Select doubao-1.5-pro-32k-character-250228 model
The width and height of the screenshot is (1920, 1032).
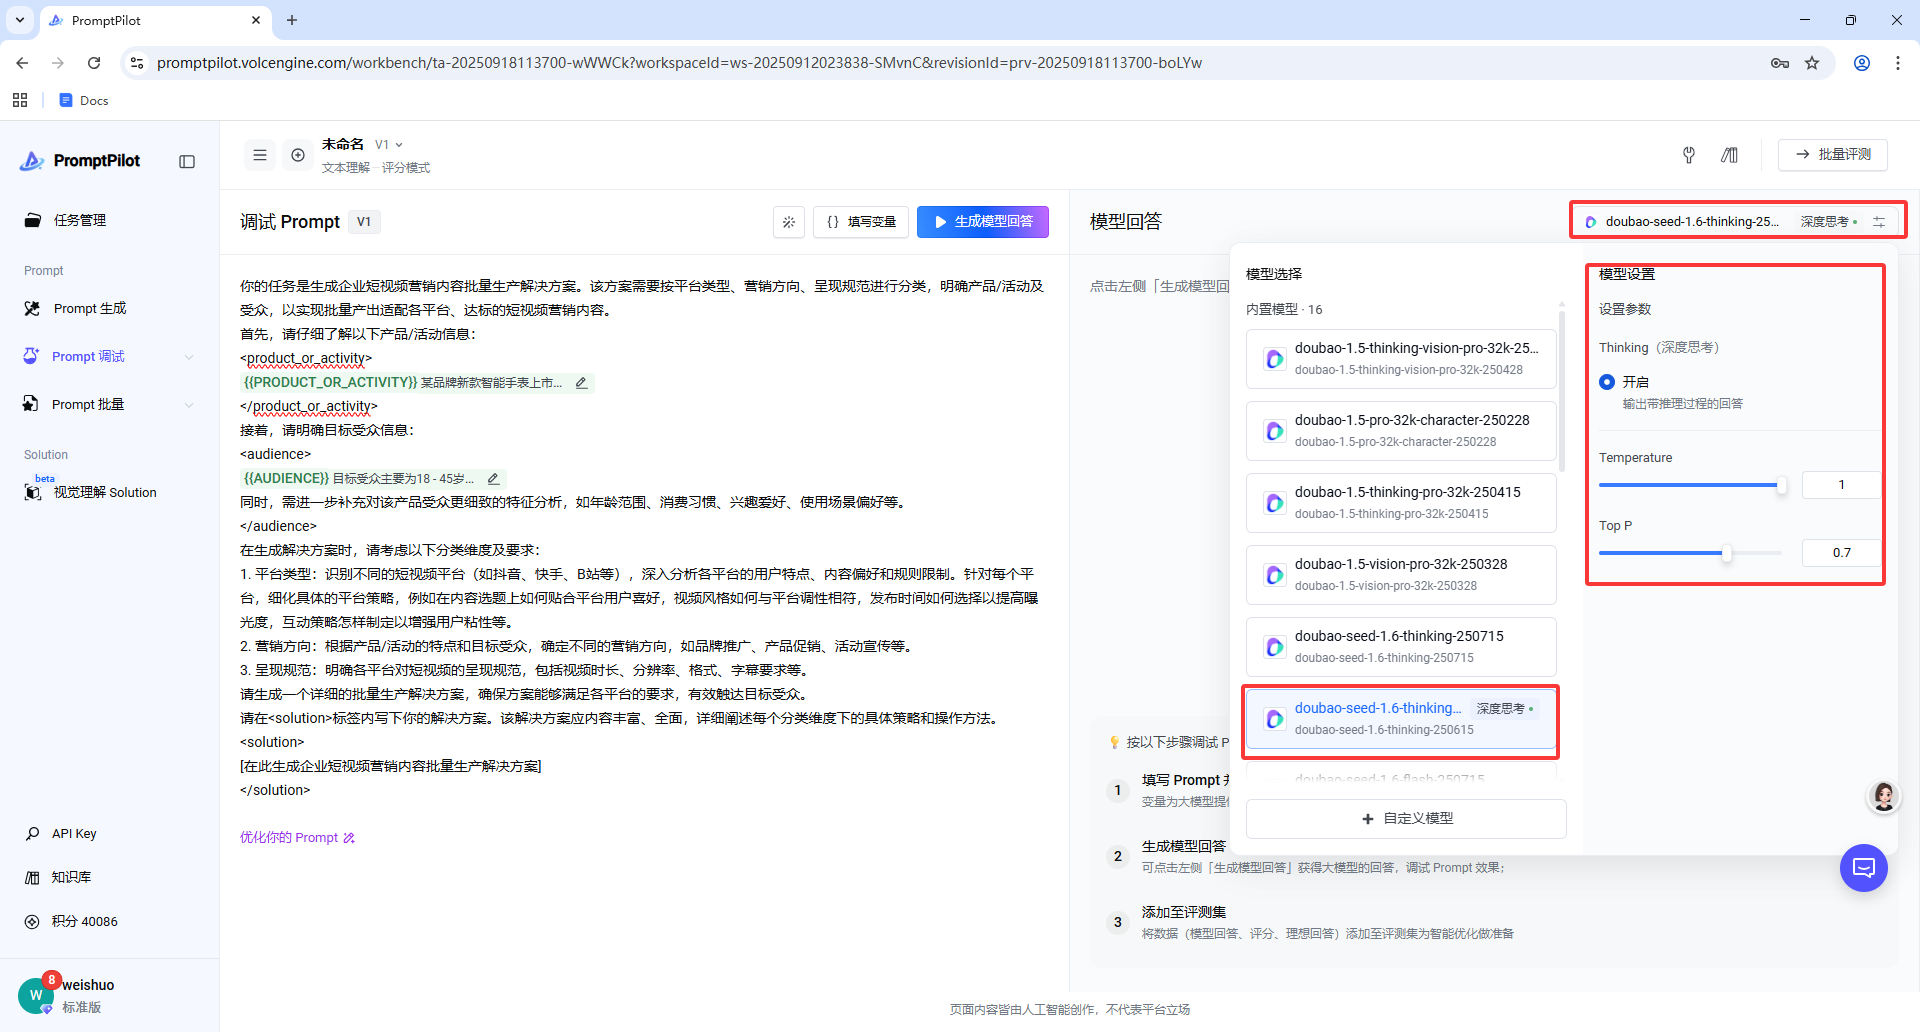point(1401,431)
